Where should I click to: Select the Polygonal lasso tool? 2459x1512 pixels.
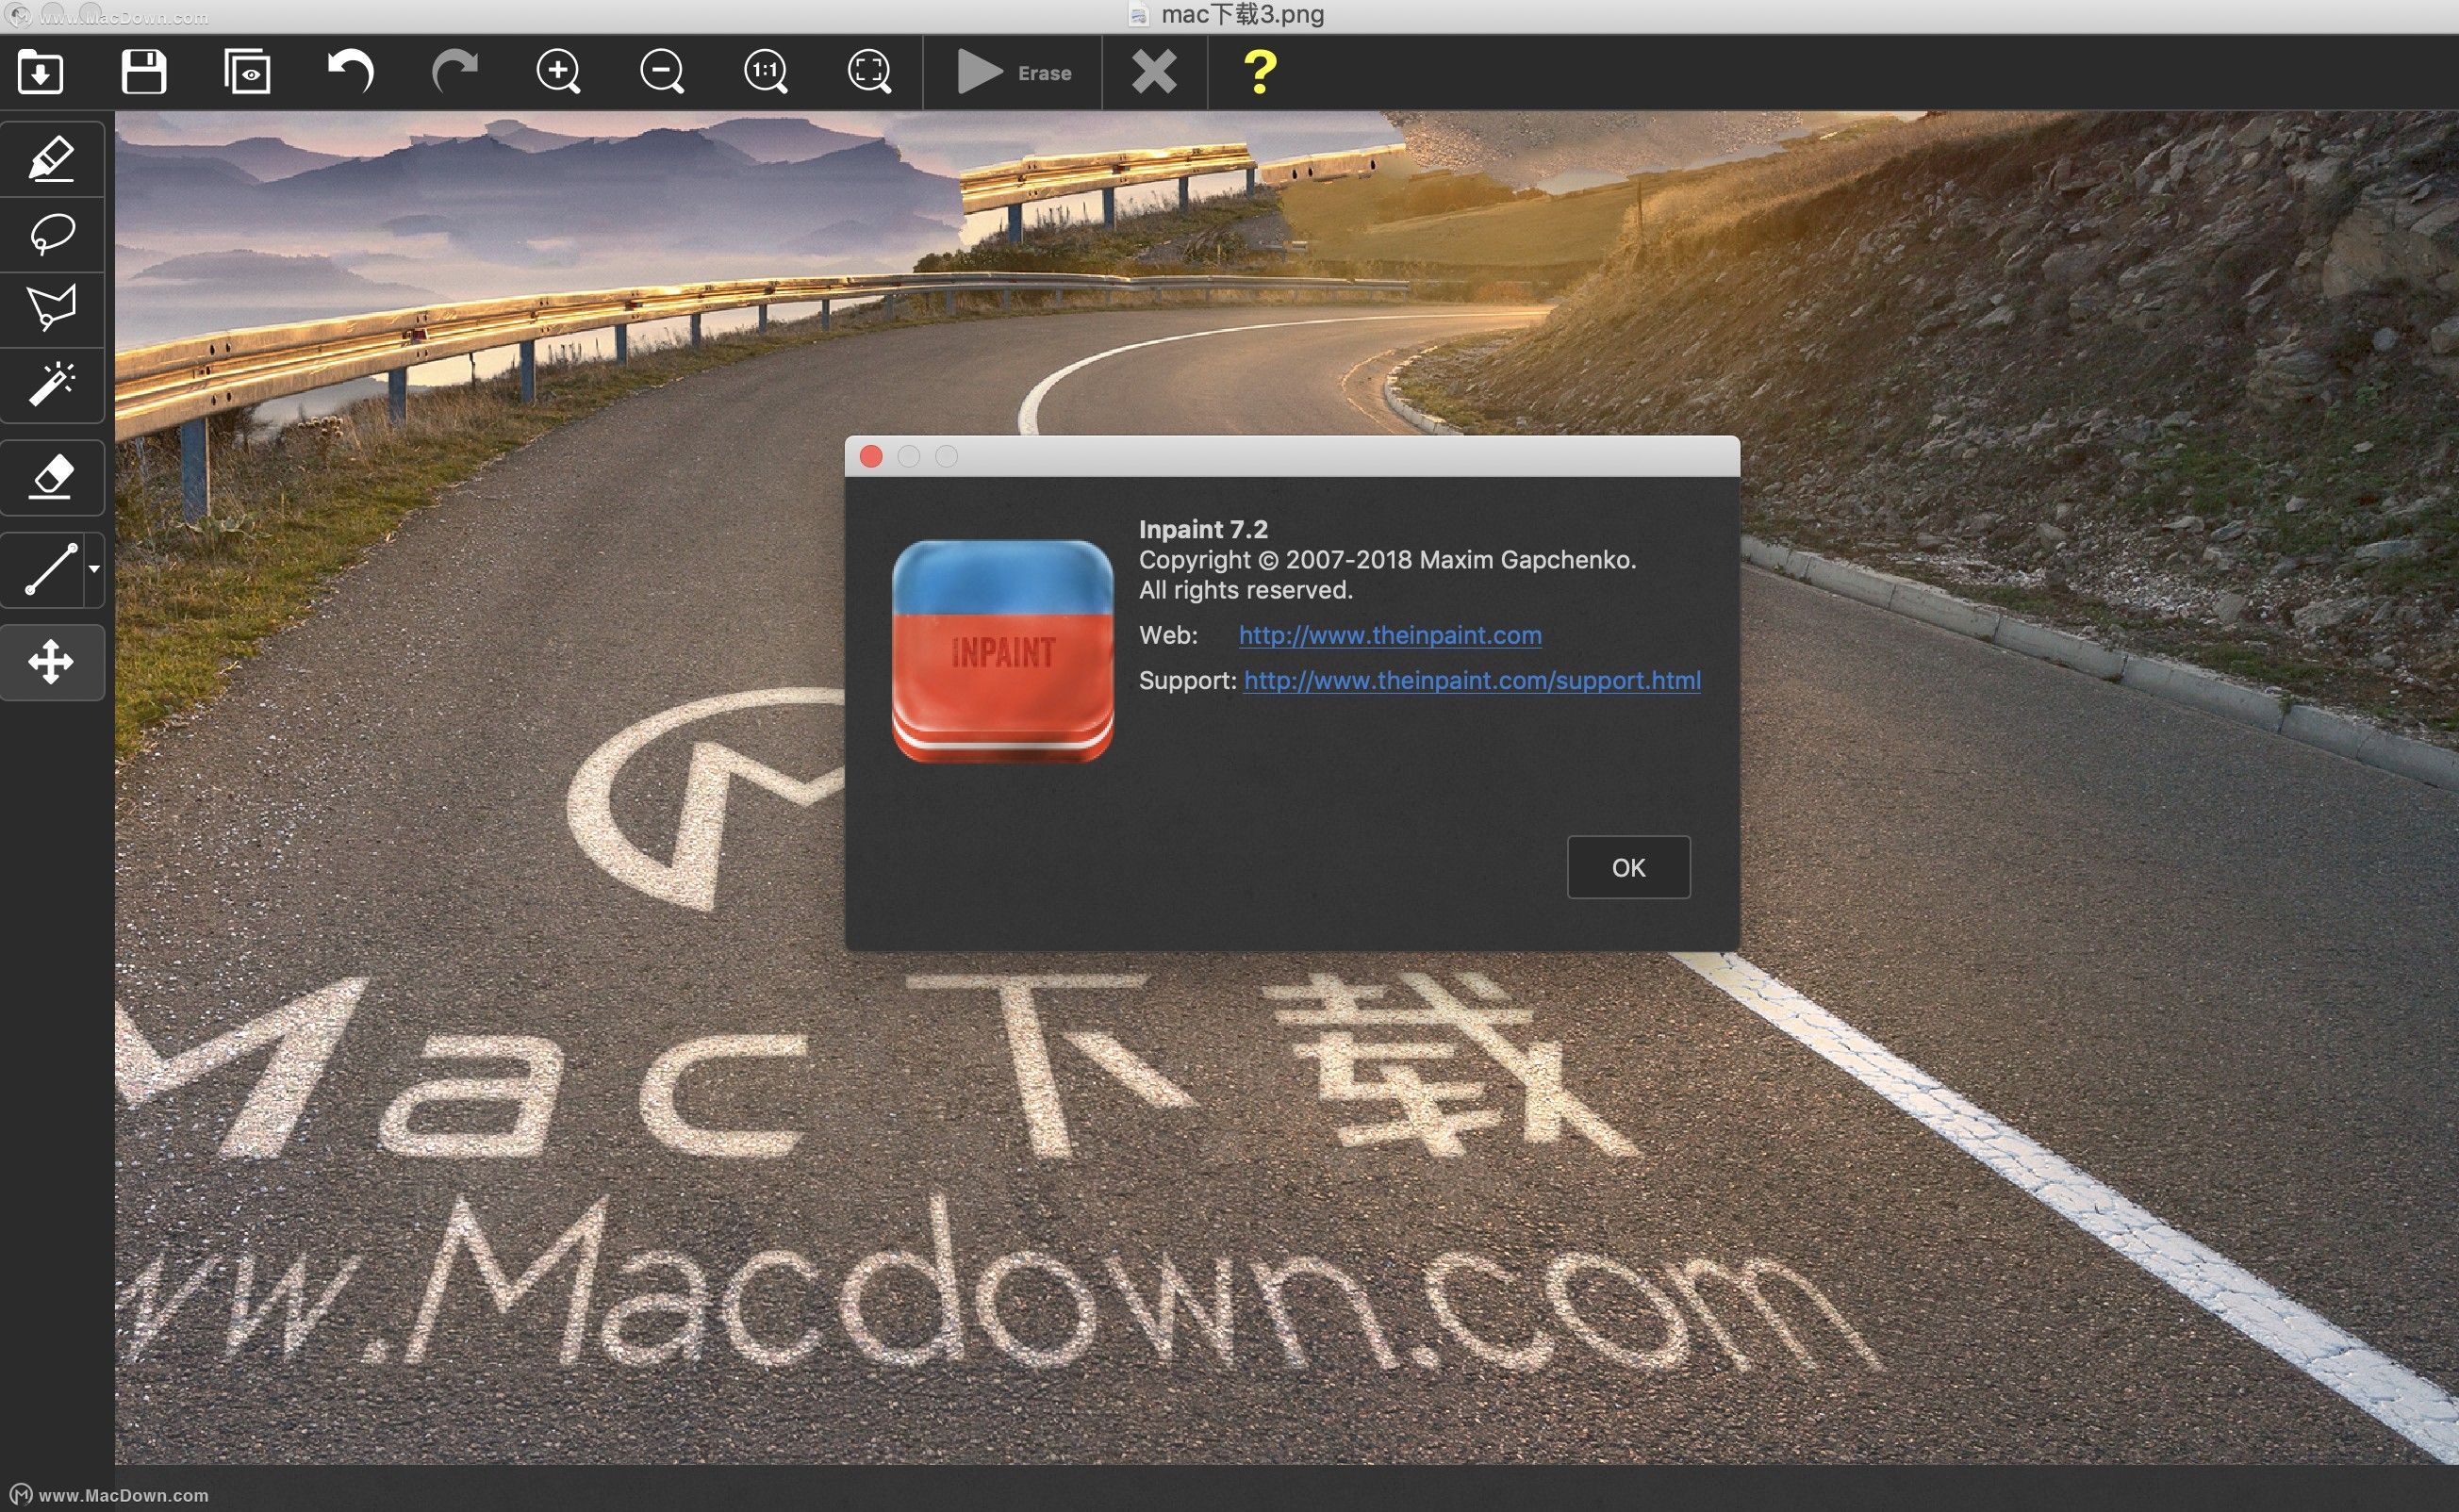pyautogui.click(x=52, y=309)
